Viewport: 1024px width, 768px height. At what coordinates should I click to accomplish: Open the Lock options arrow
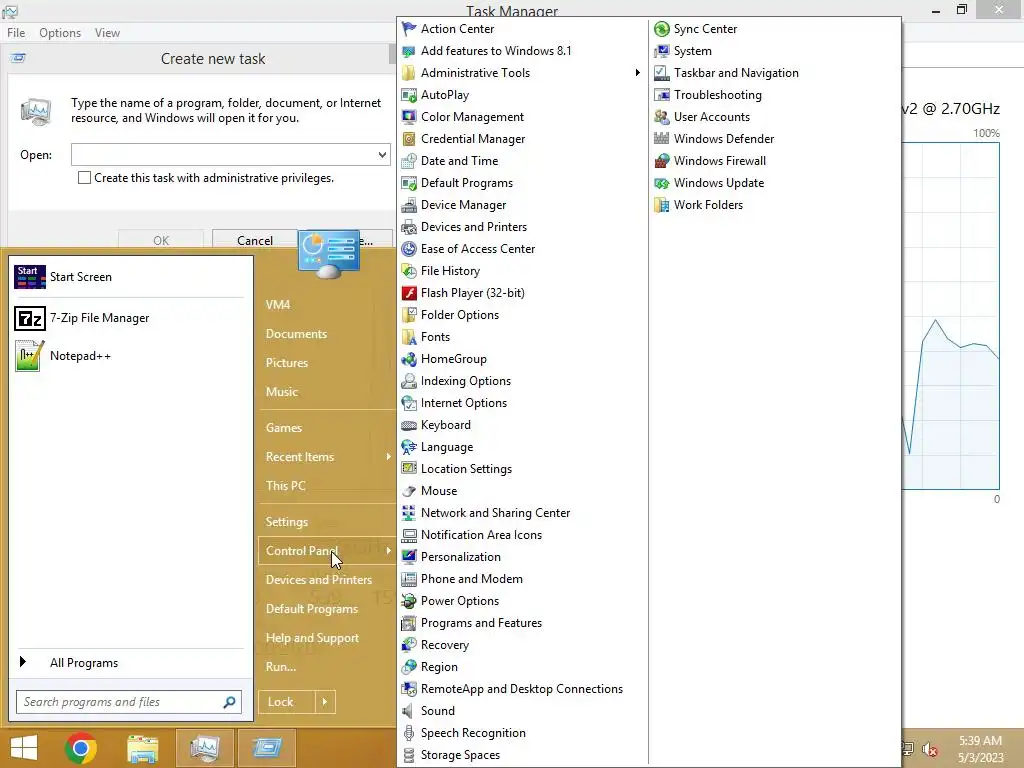tap(325, 702)
